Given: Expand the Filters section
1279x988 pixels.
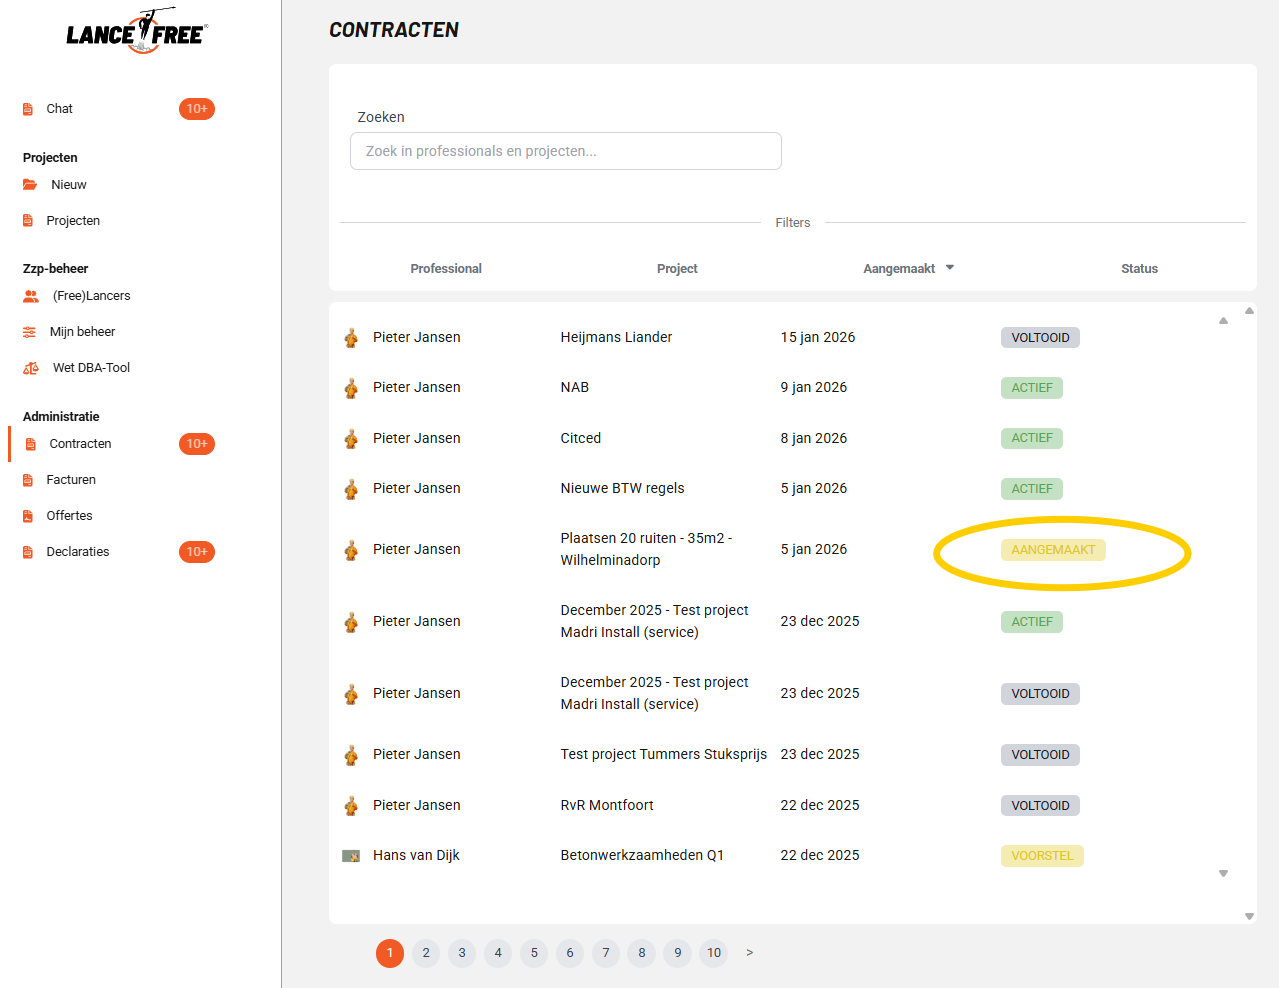Looking at the screenshot, I should click(792, 223).
